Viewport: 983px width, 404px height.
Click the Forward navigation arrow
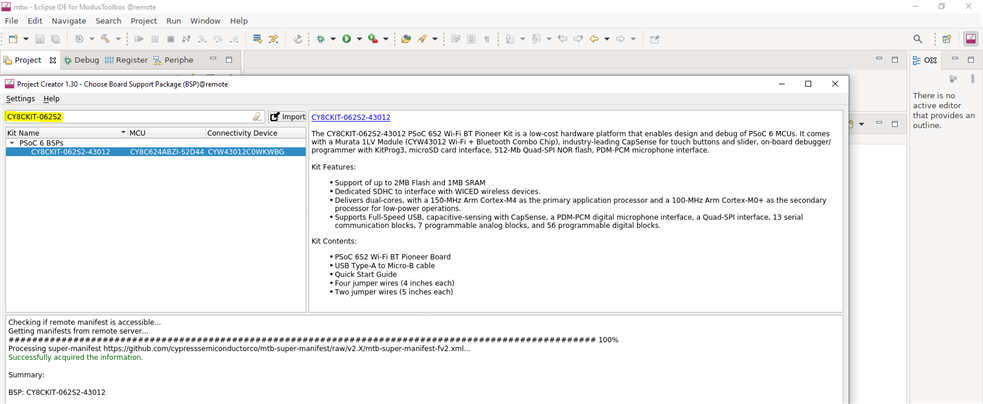(621, 39)
